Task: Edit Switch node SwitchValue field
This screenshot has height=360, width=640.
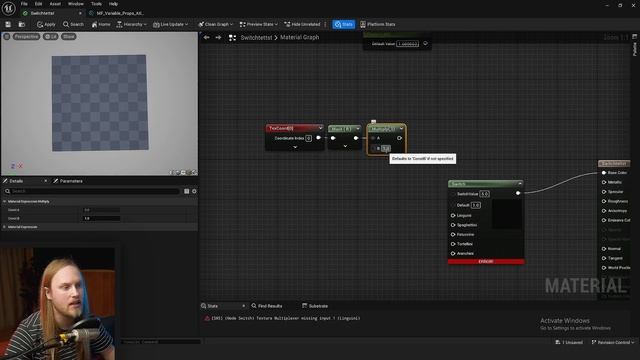Action: pos(484,194)
